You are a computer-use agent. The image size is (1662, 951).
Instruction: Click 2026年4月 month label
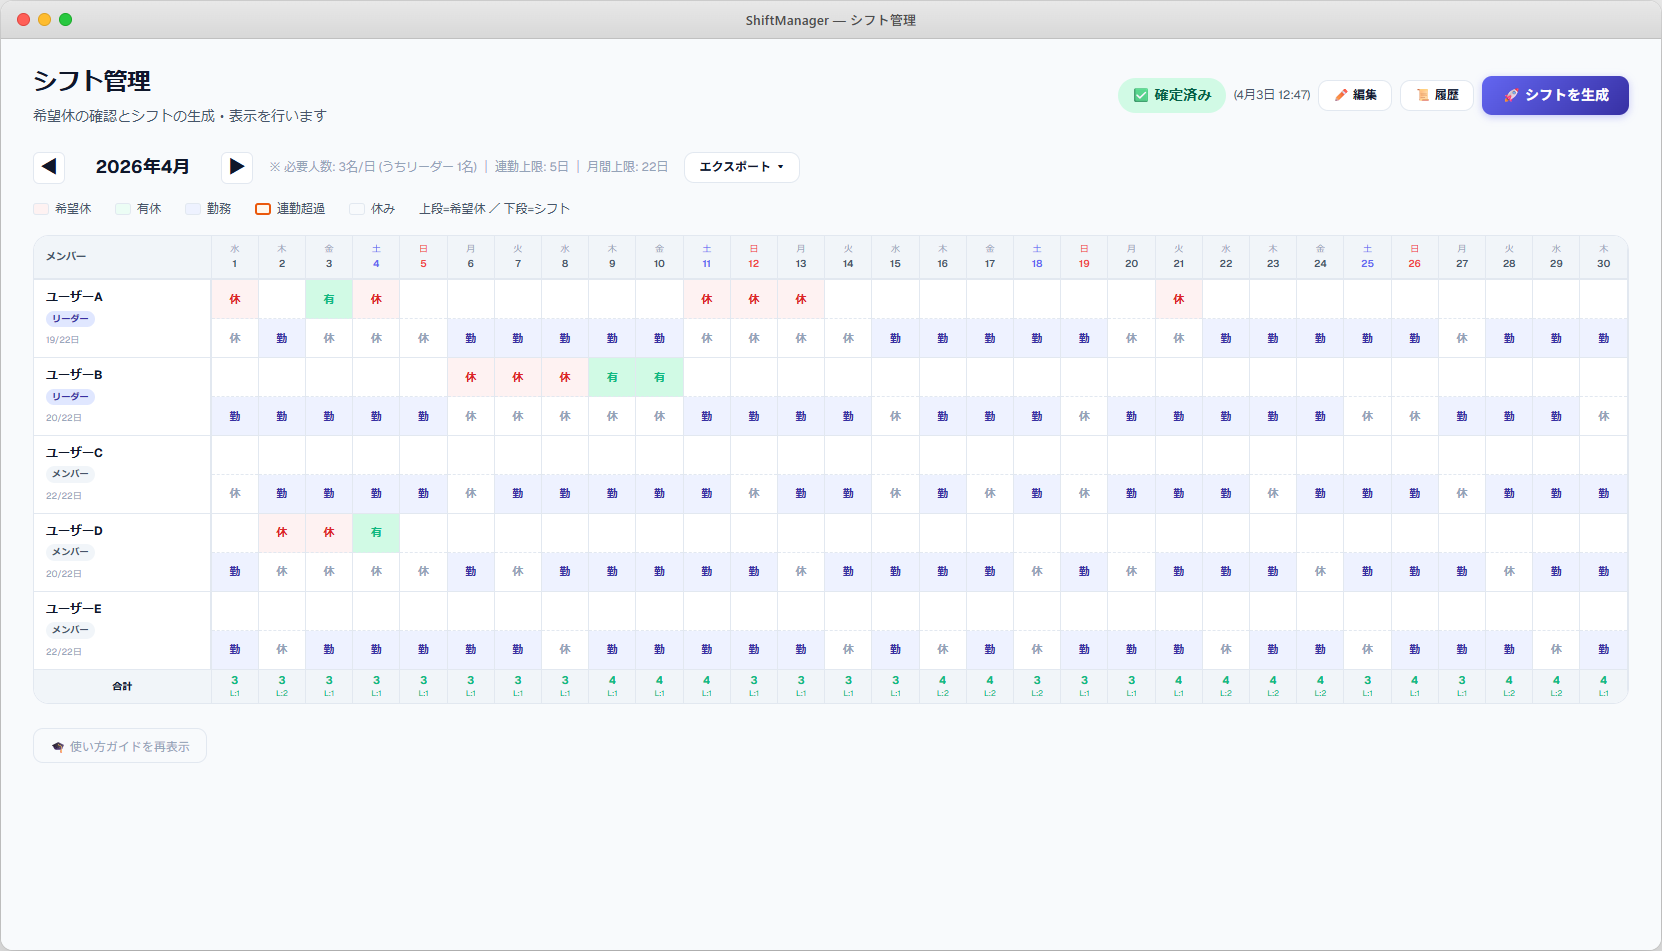(x=142, y=167)
